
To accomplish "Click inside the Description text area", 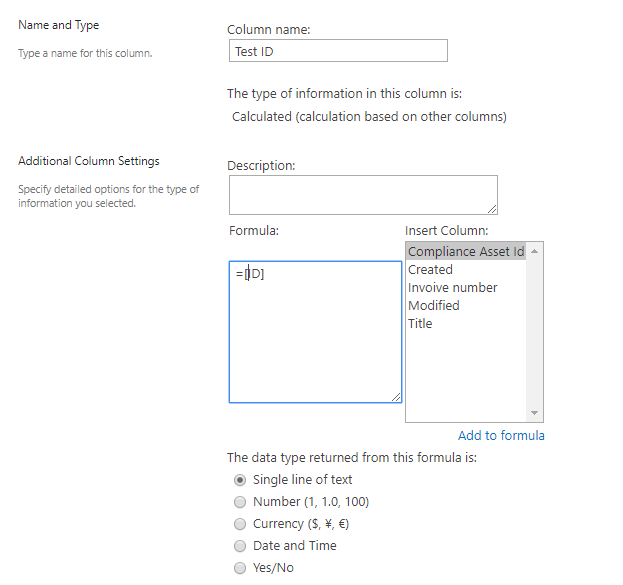I will 363,195.
